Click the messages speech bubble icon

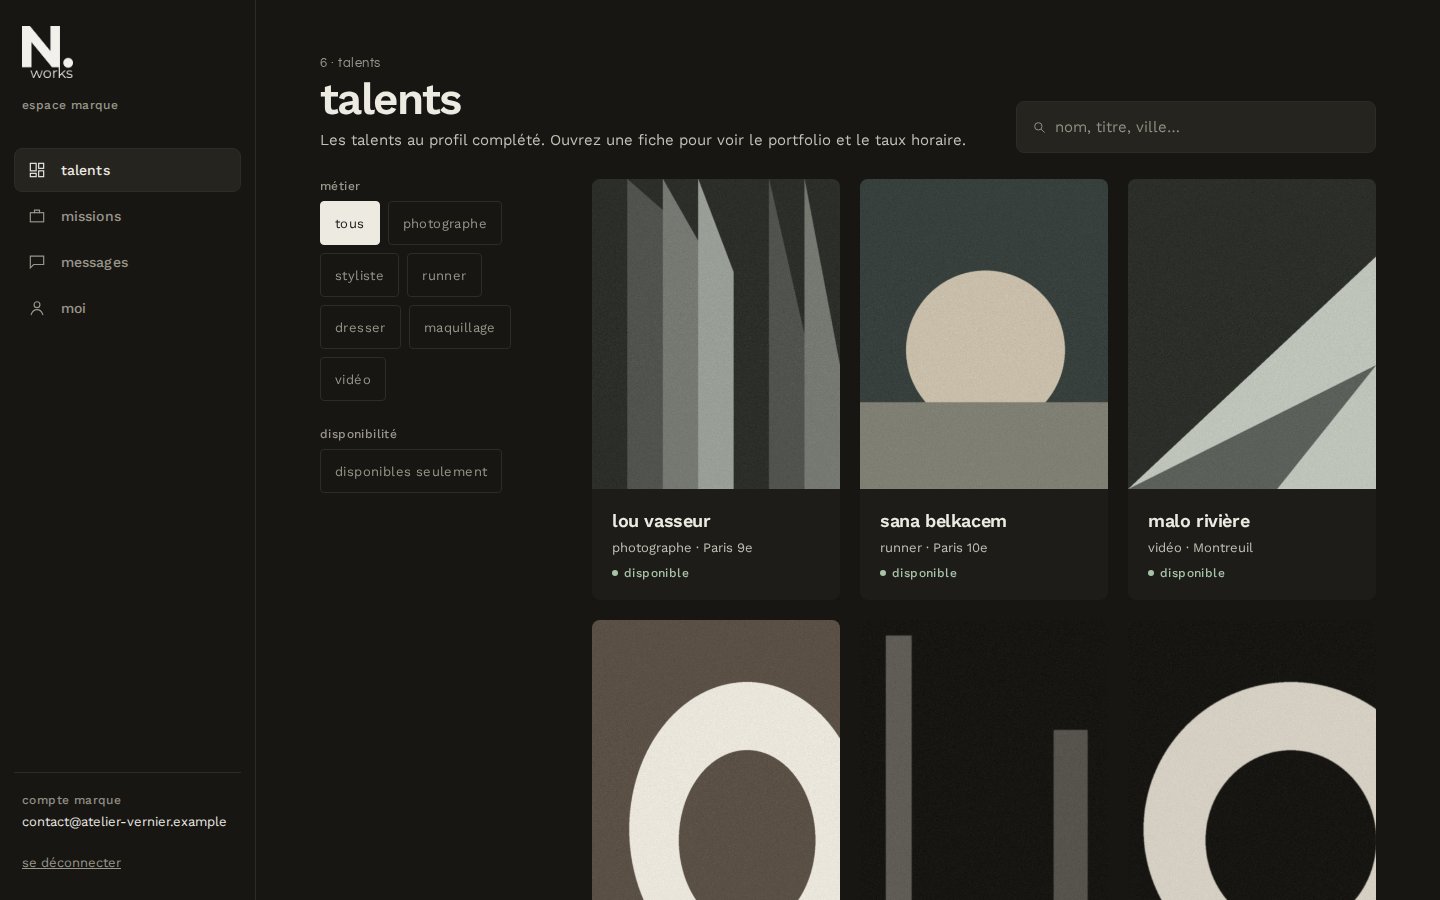(37, 262)
